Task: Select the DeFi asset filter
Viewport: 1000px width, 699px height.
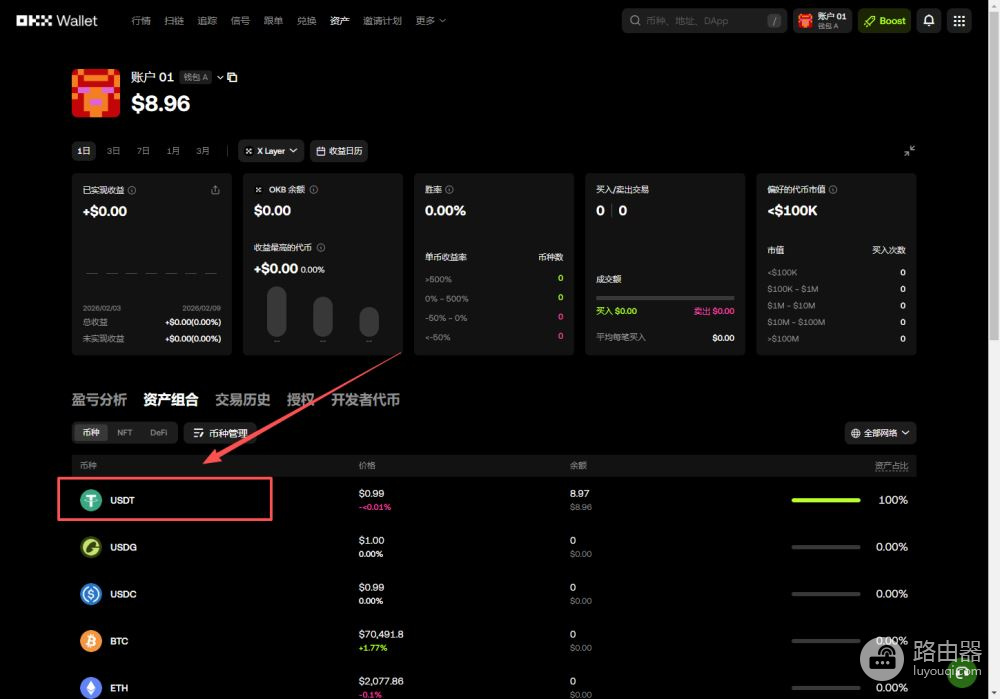Action: (159, 432)
